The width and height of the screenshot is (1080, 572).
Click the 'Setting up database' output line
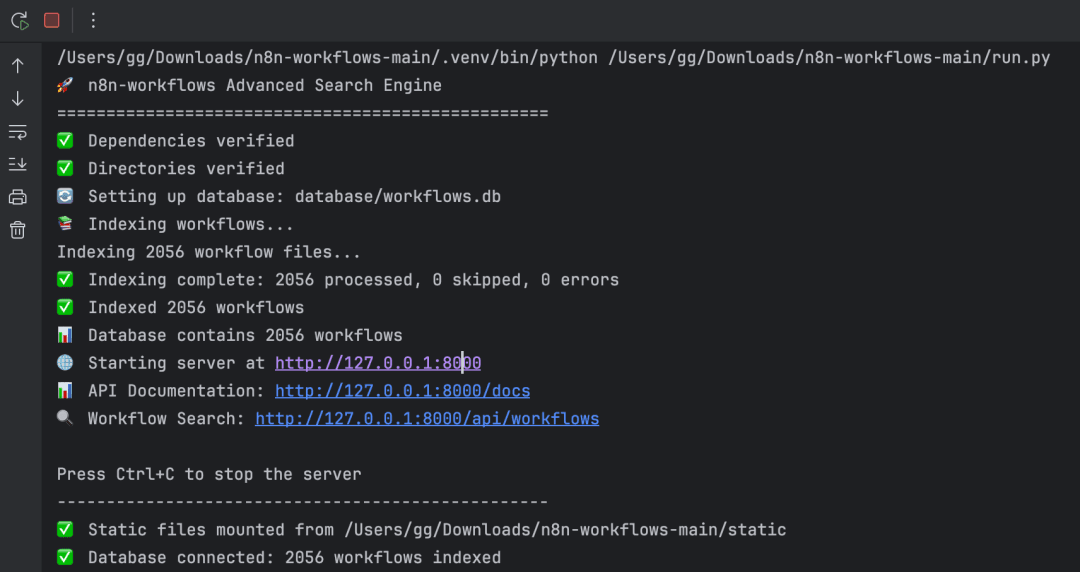279,196
